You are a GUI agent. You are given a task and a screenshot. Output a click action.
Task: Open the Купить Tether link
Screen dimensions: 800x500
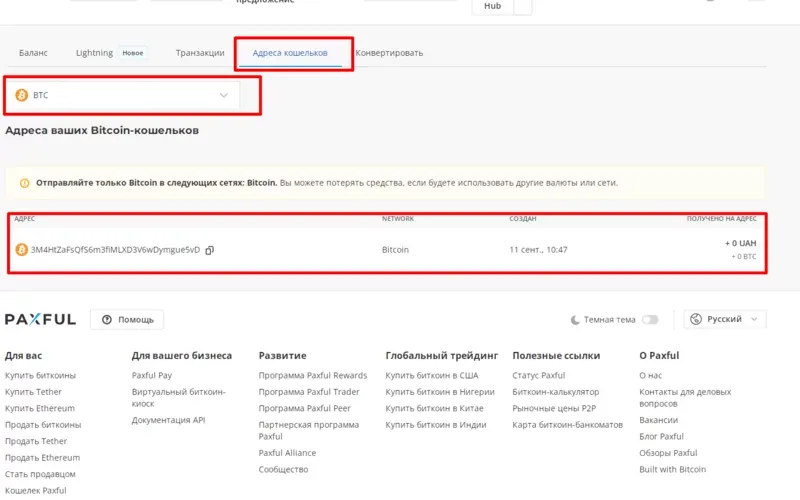[33, 392]
